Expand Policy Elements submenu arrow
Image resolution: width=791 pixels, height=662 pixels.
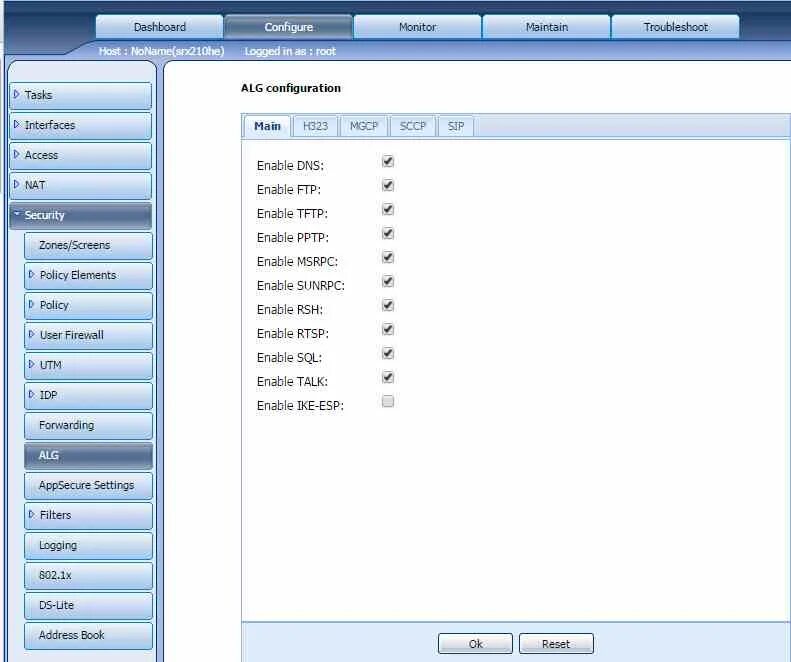coord(32,274)
